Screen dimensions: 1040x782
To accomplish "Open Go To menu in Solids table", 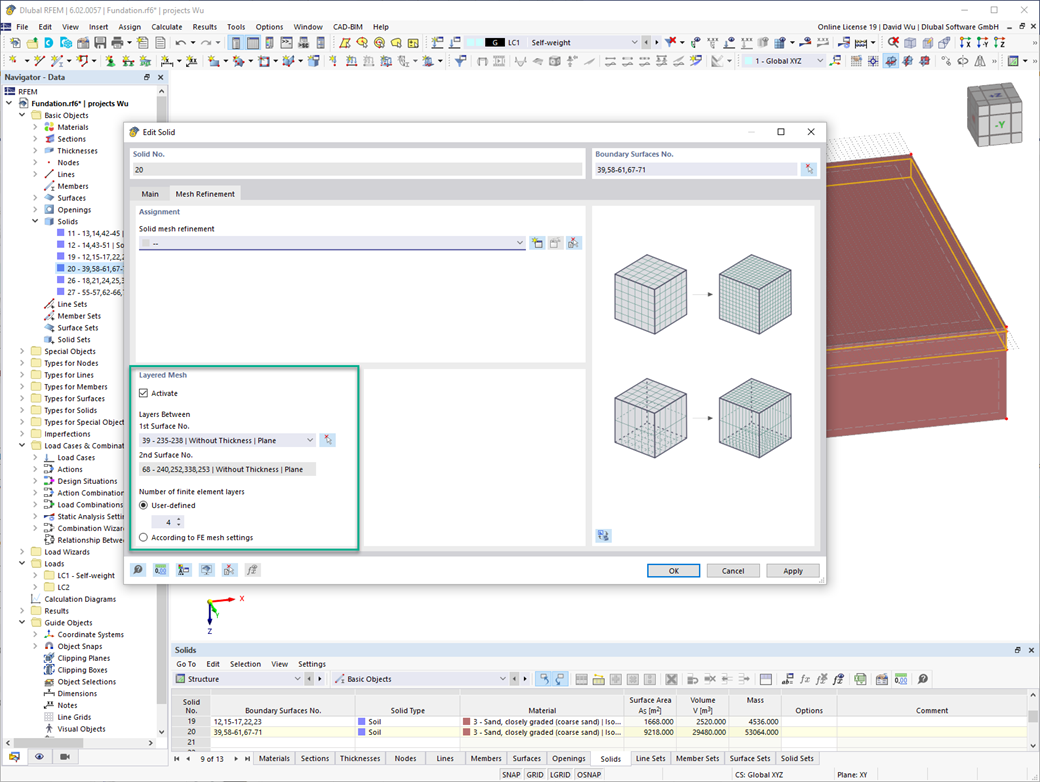I will coord(186,664).
